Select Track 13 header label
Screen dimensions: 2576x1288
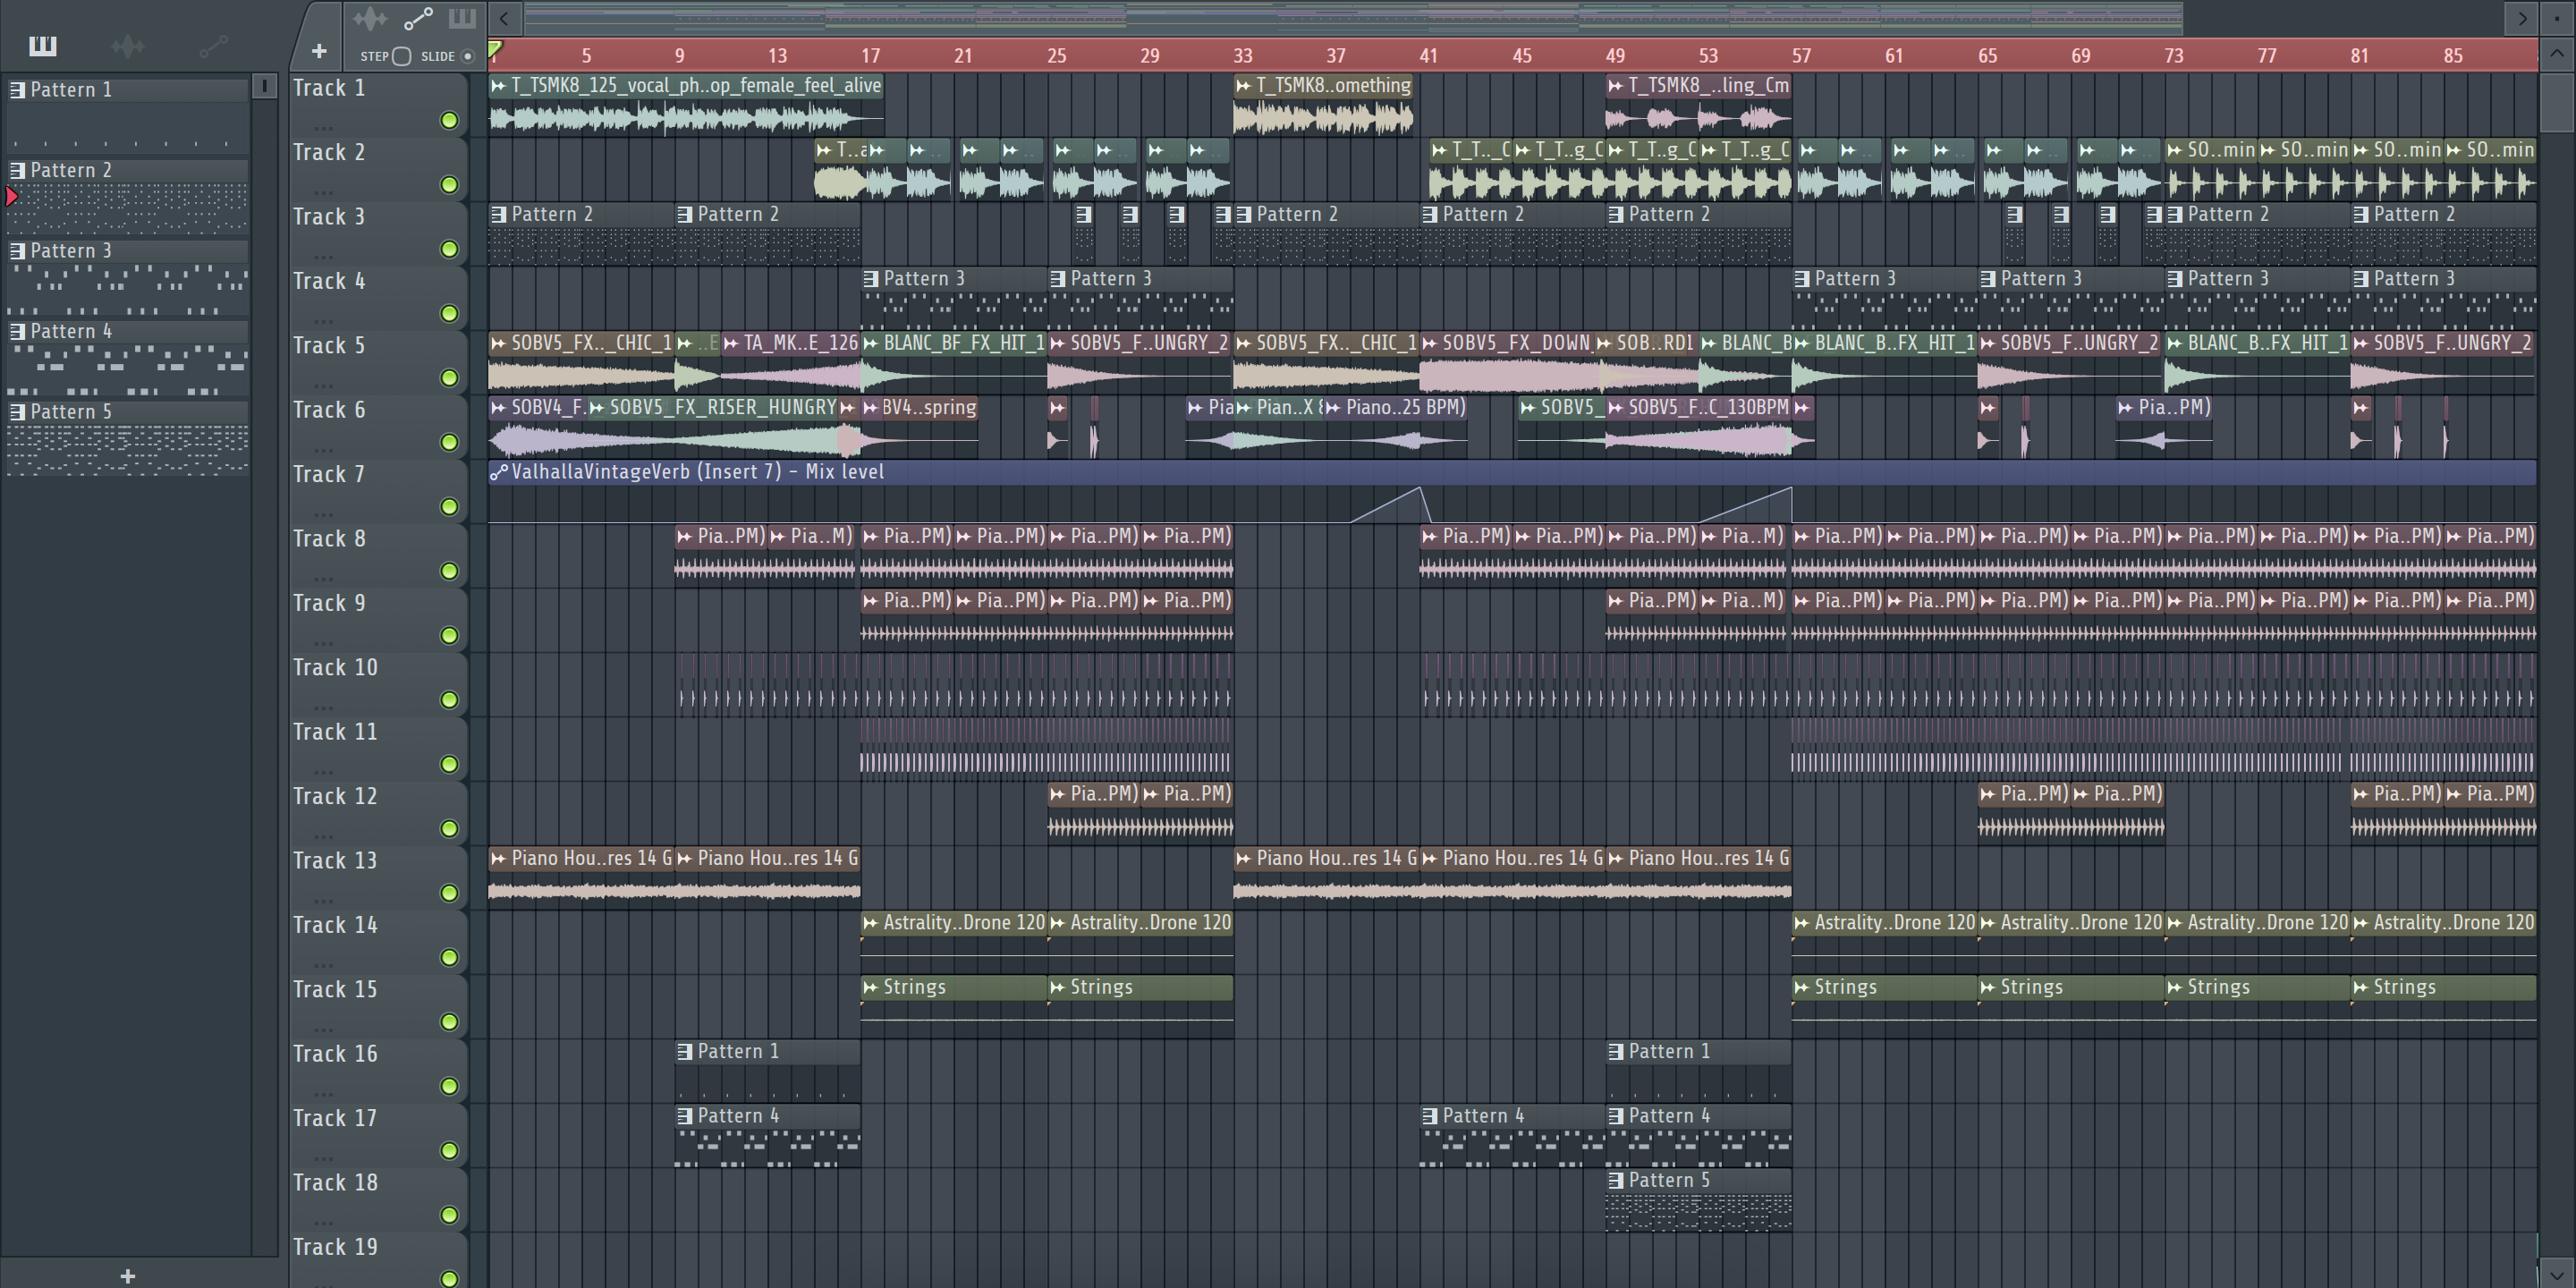[x=335, y=861]
